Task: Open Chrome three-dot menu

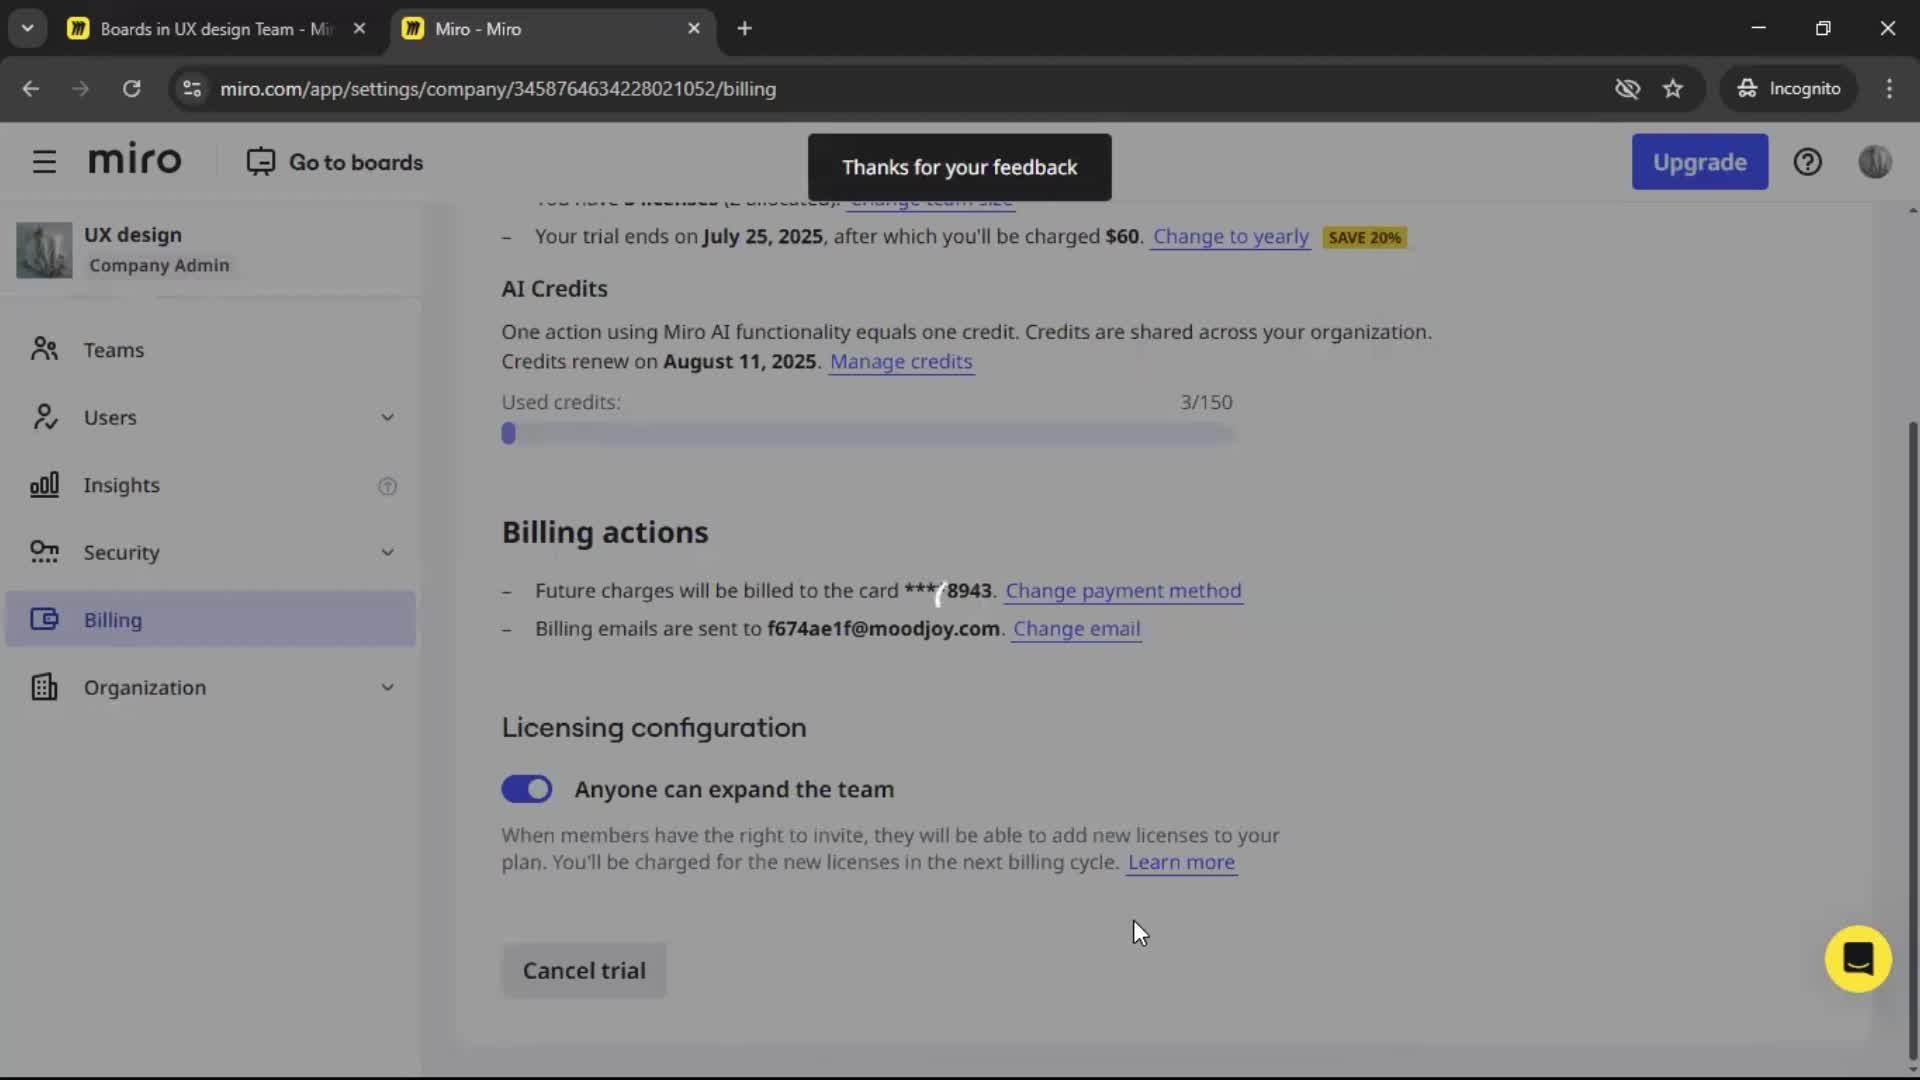Action: (1888, 89)
